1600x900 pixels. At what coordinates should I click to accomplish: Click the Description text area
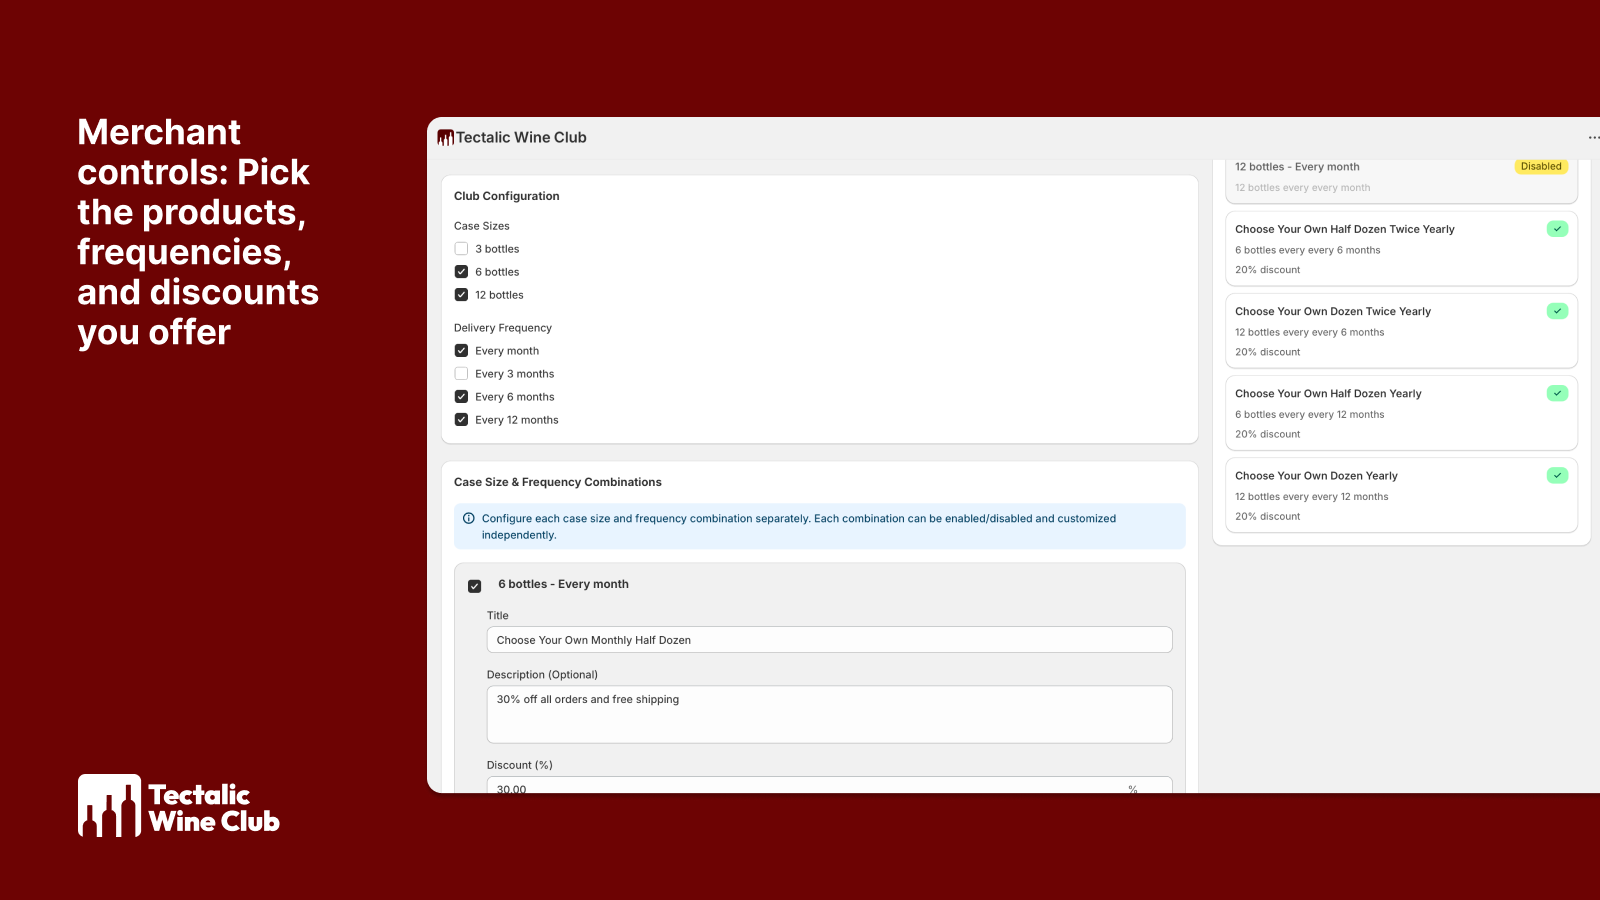829,714
